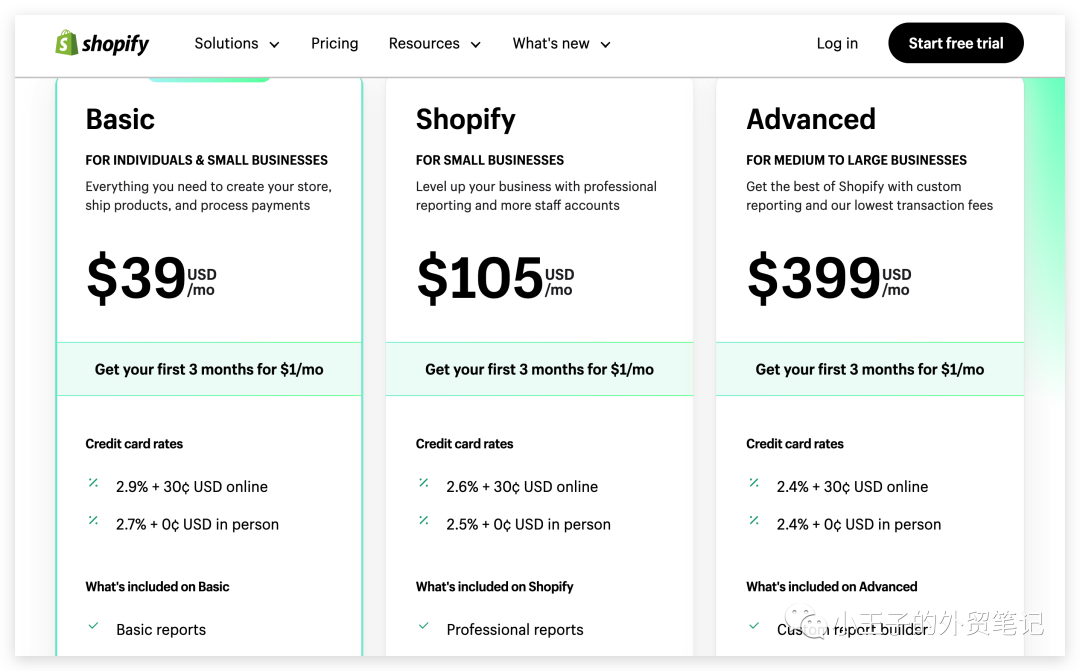Click the Advanced plan $1/mo promo banner
Screen dimensions: 1080x671
coord(869,369)
